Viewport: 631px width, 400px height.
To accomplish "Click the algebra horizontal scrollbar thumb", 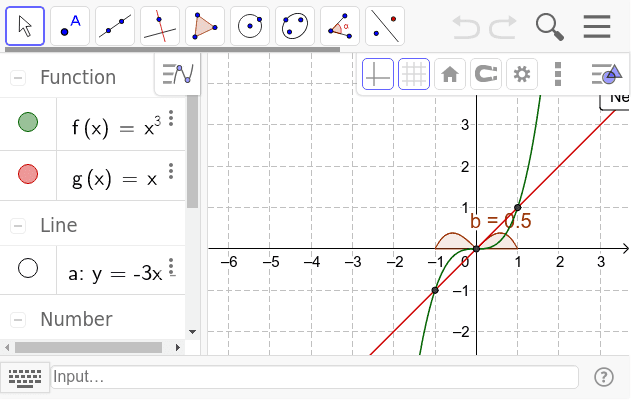I will 89,347.
